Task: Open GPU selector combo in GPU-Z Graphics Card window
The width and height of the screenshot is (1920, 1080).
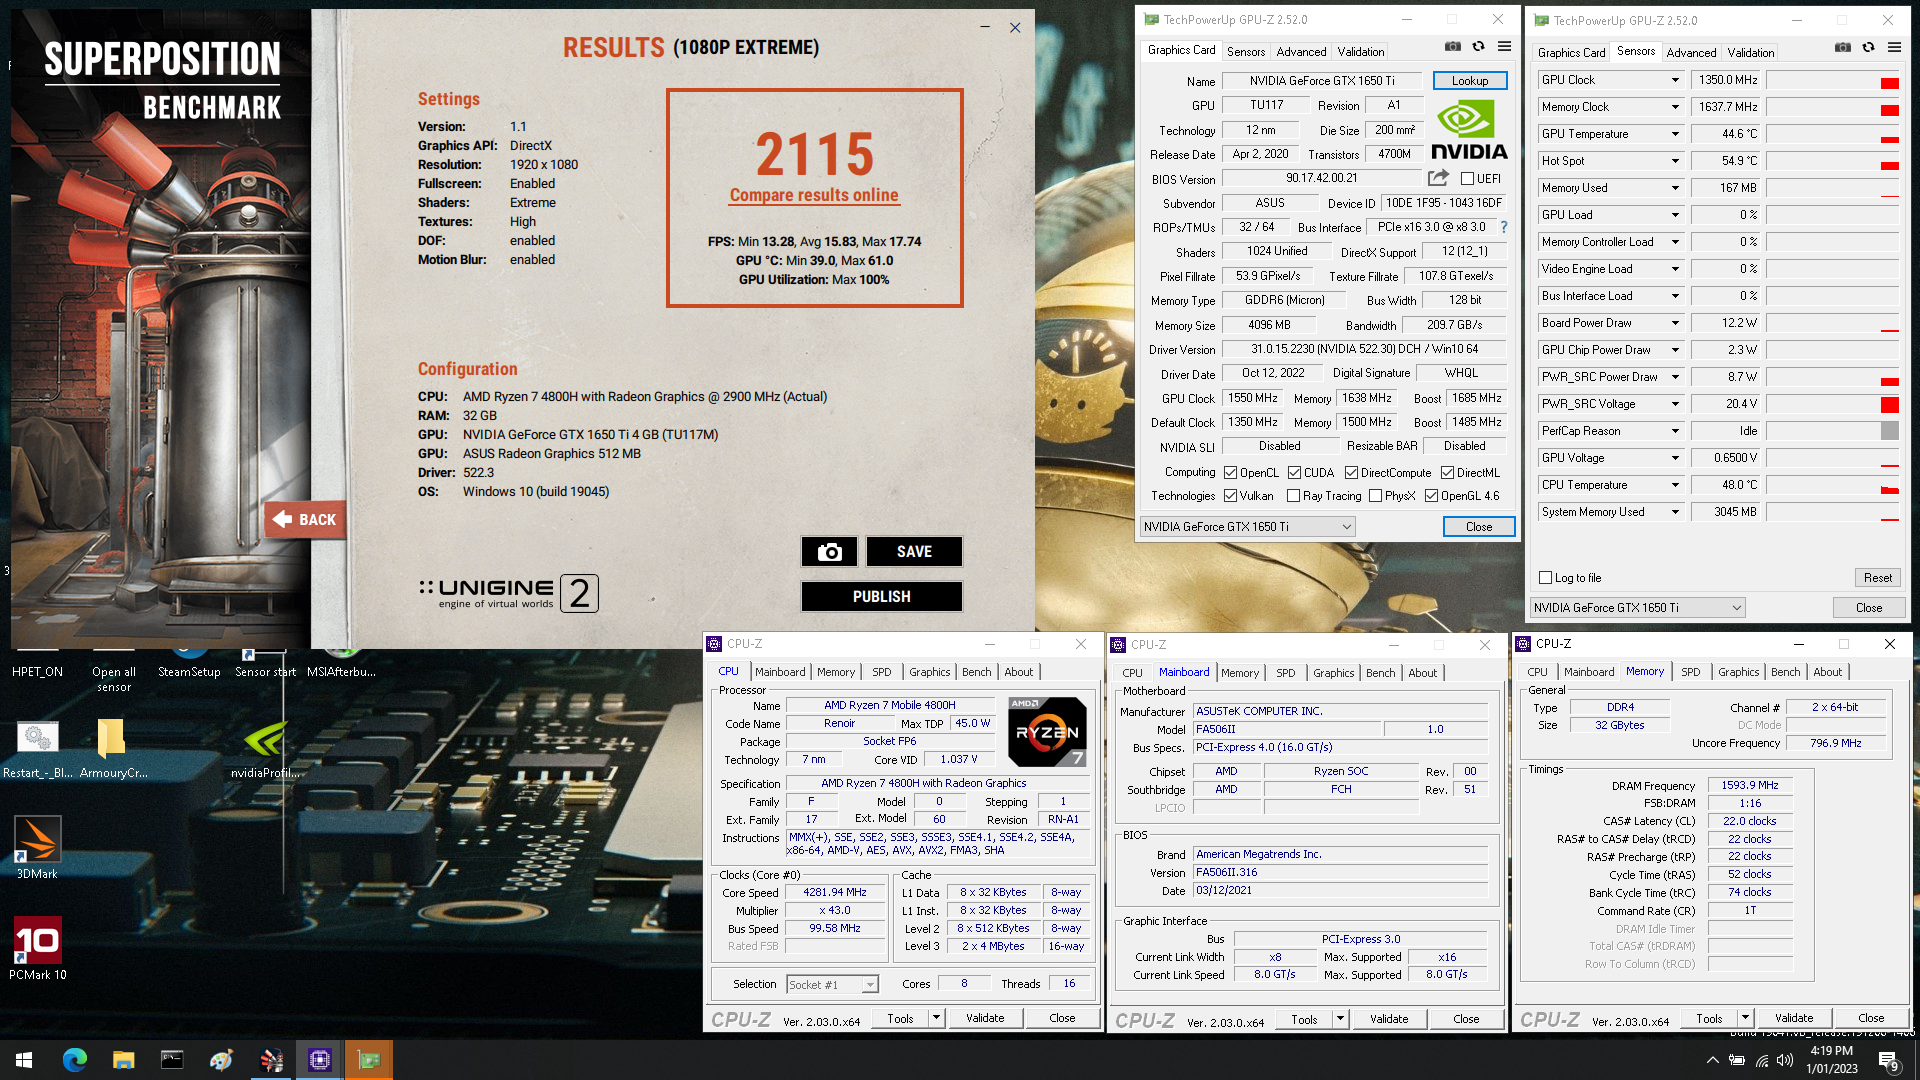Action: 1248,527
